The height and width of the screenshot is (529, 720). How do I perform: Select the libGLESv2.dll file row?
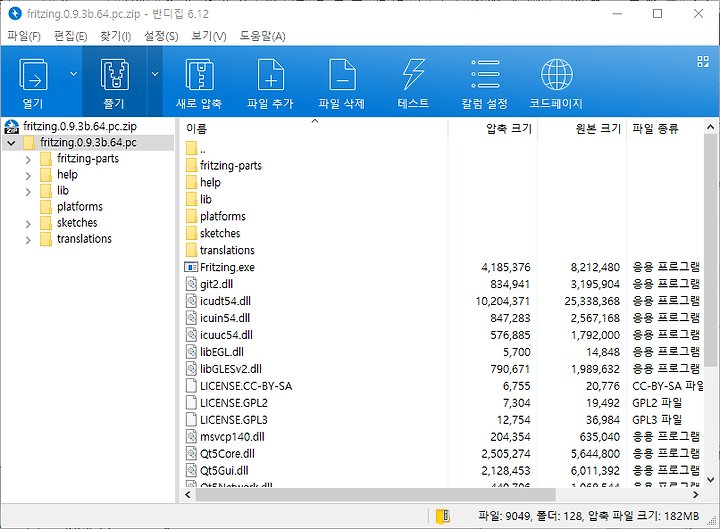pyautogui.click(x=442, y=369)
